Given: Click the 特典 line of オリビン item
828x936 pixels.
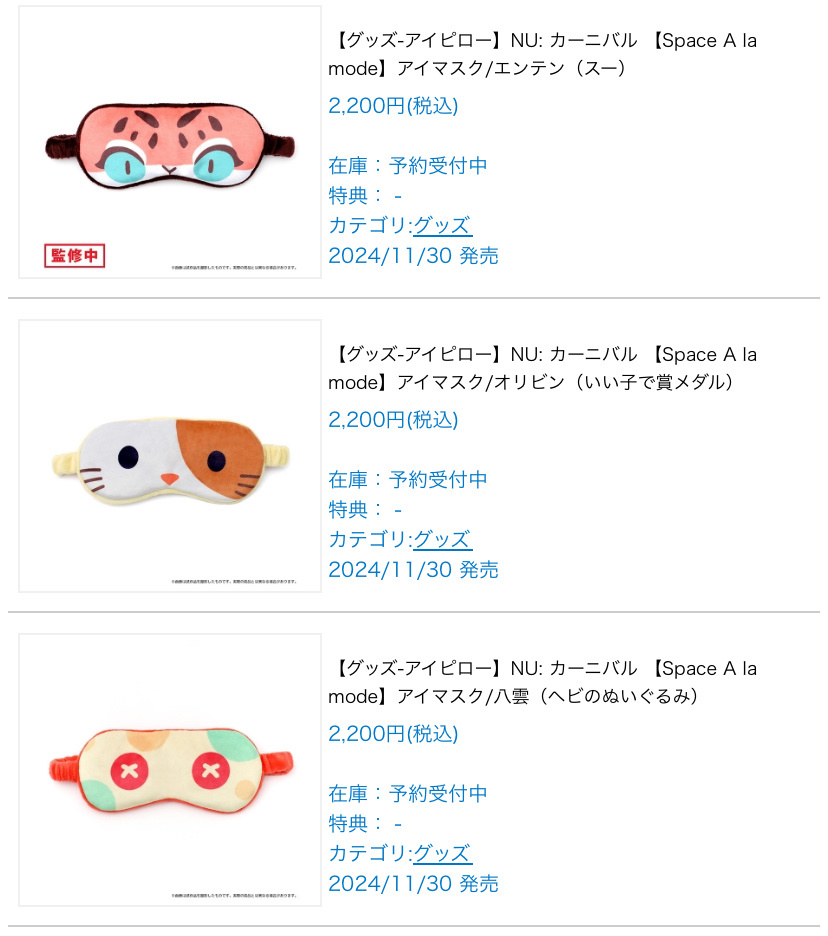Looking at the screenshot, I should (x=365, y=510).
